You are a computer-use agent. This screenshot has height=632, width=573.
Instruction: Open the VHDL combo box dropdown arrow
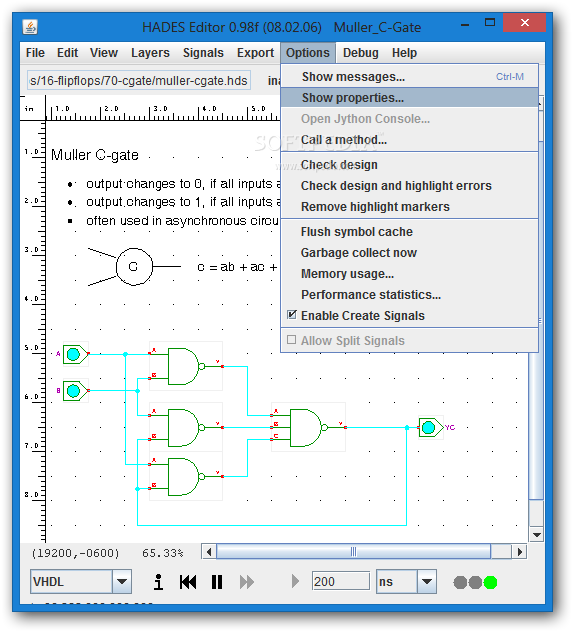pos(122,581)
